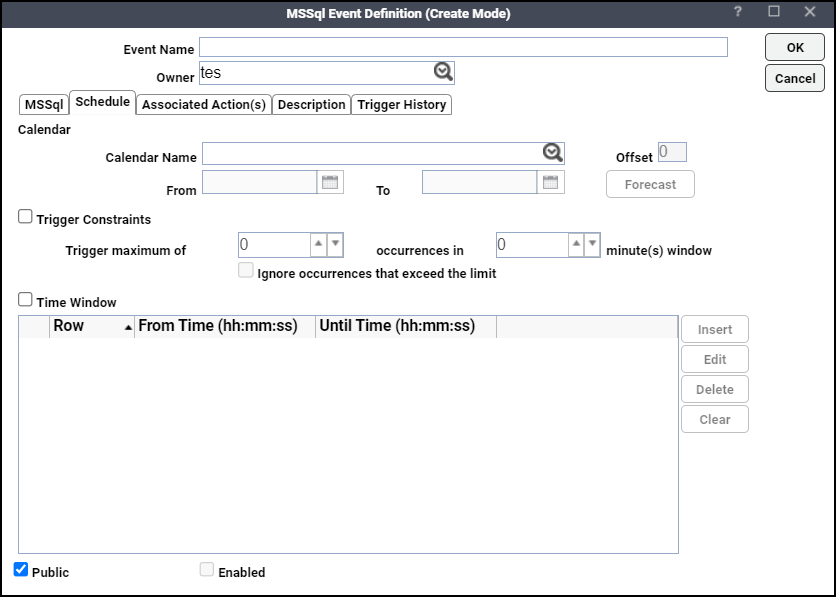Screen dimensions: 836x597
Task: Click the To date input field
Action: pos(479,182)
